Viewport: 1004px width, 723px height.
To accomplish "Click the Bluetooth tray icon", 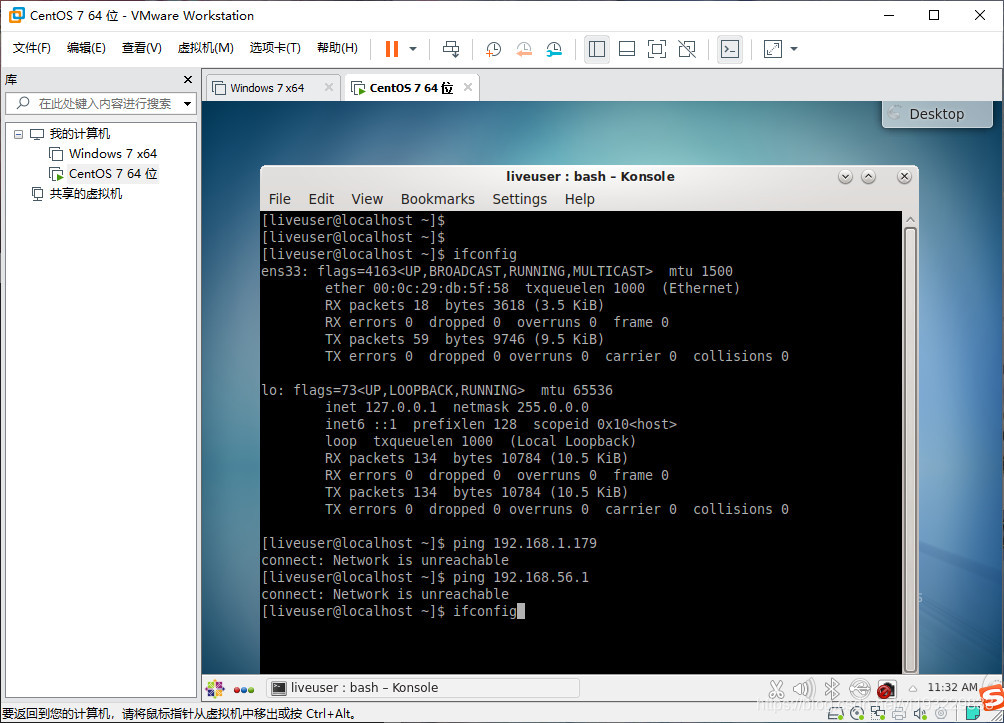I will coord(832,689).
